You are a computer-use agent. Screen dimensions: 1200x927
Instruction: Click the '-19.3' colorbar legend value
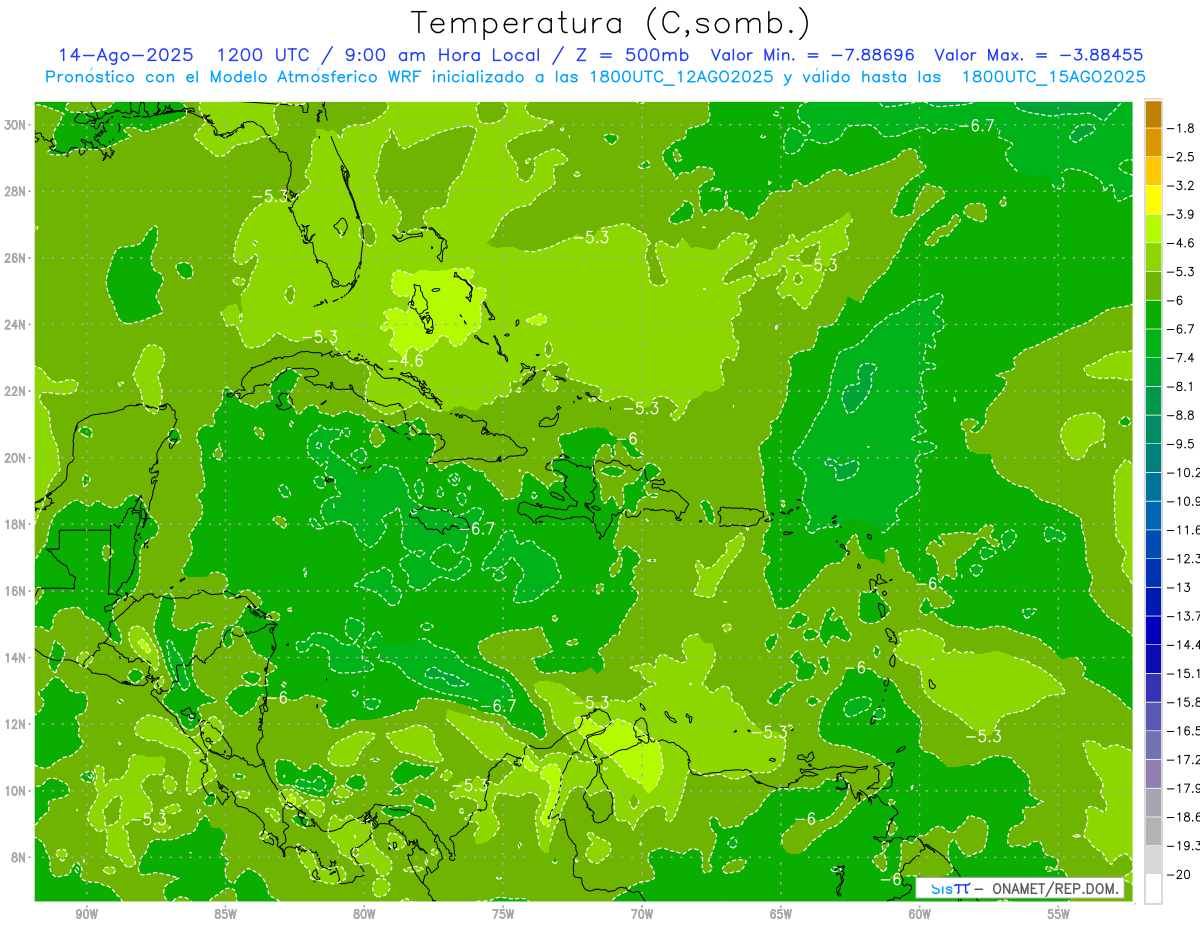coord(1184,846)
